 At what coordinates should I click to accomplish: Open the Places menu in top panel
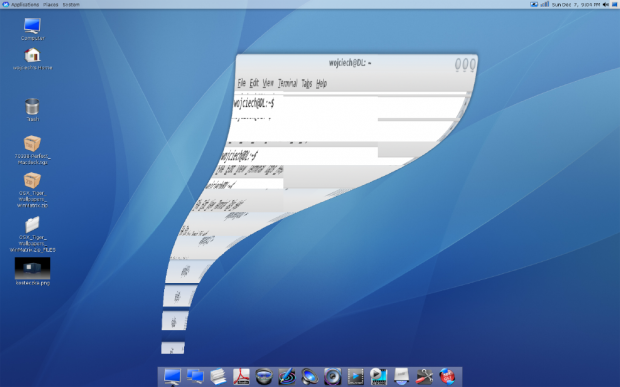click(51, 5)
